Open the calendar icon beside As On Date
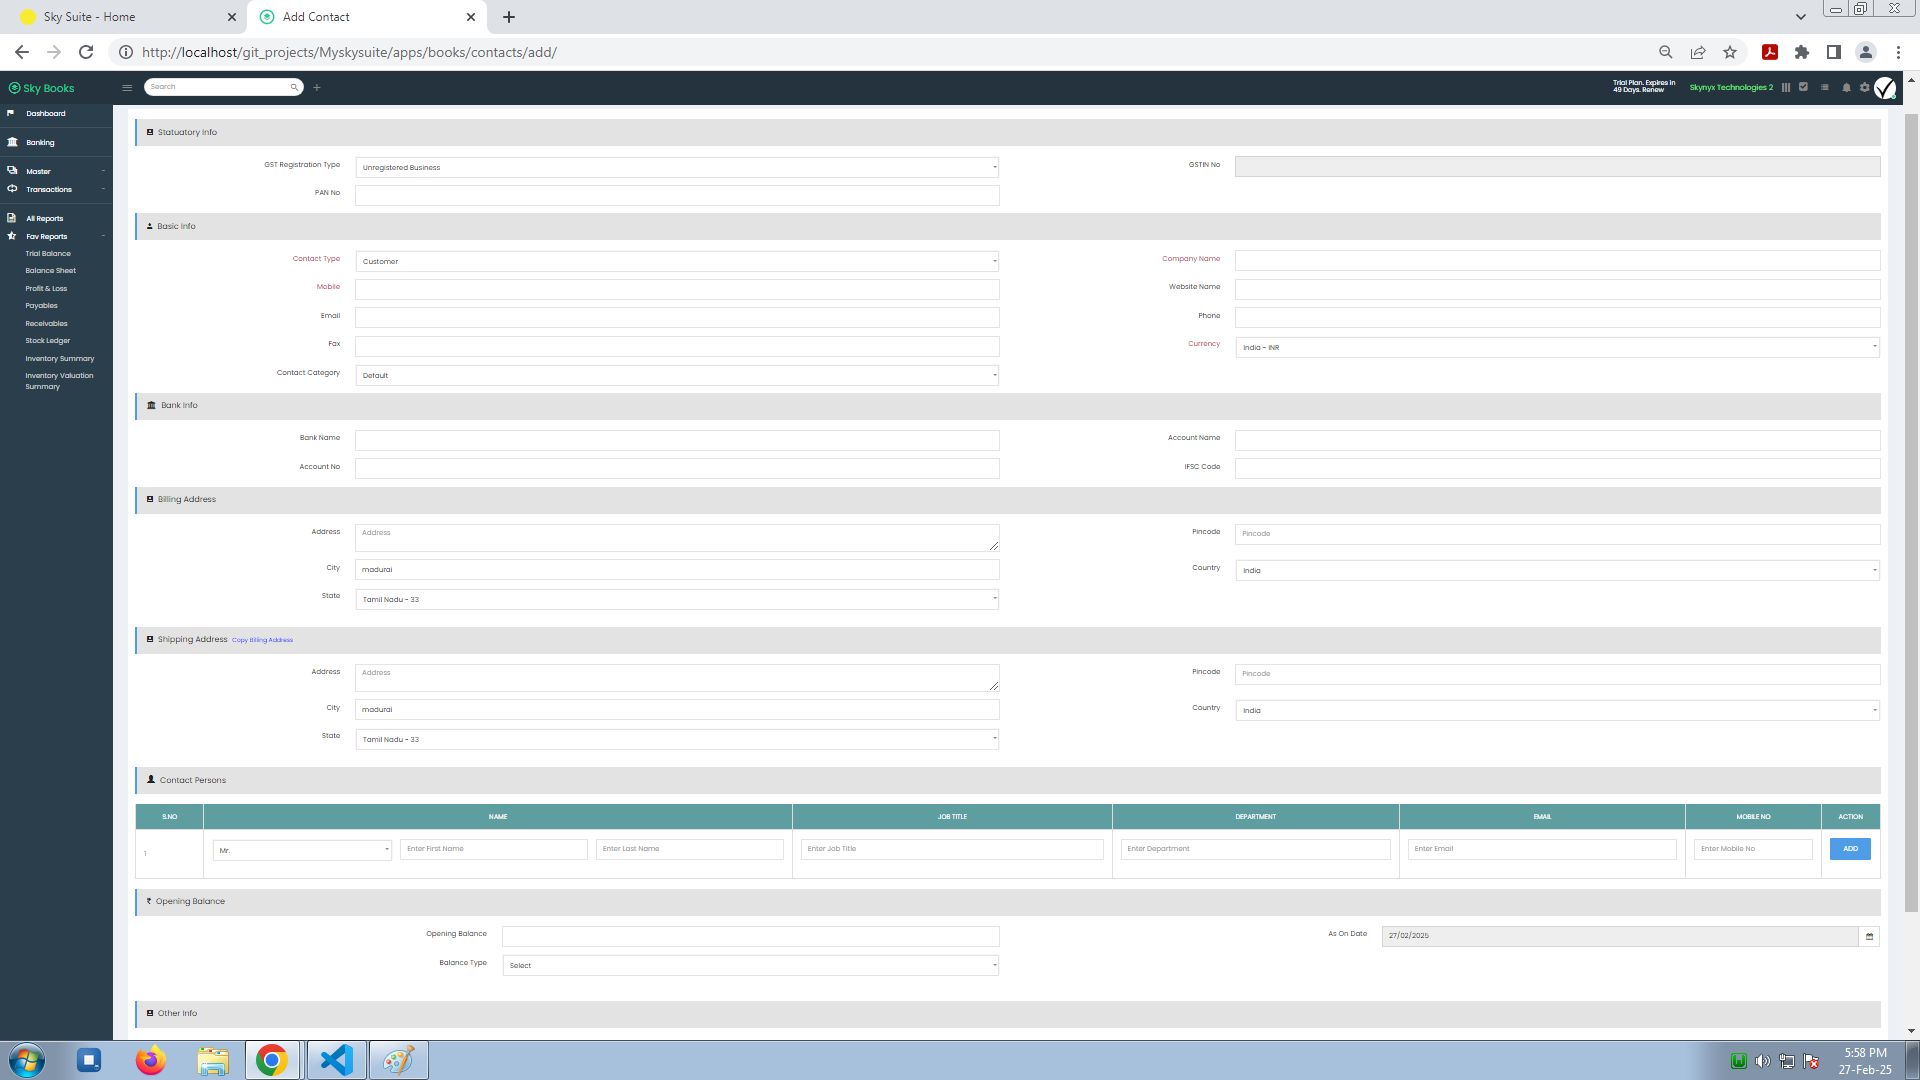1920x1080 pixels. (x=1869, y=936)
